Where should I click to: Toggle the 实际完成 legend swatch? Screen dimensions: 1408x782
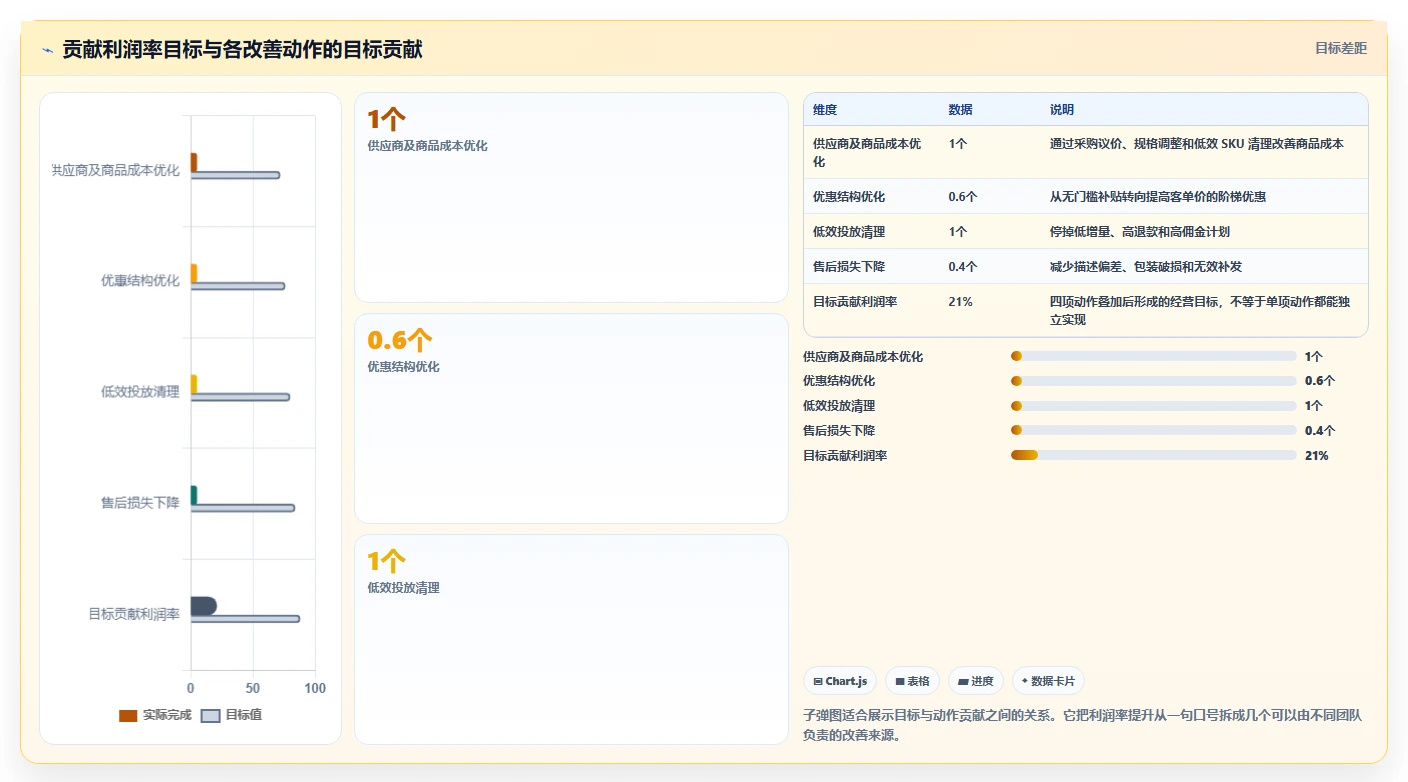coord(128,715)
